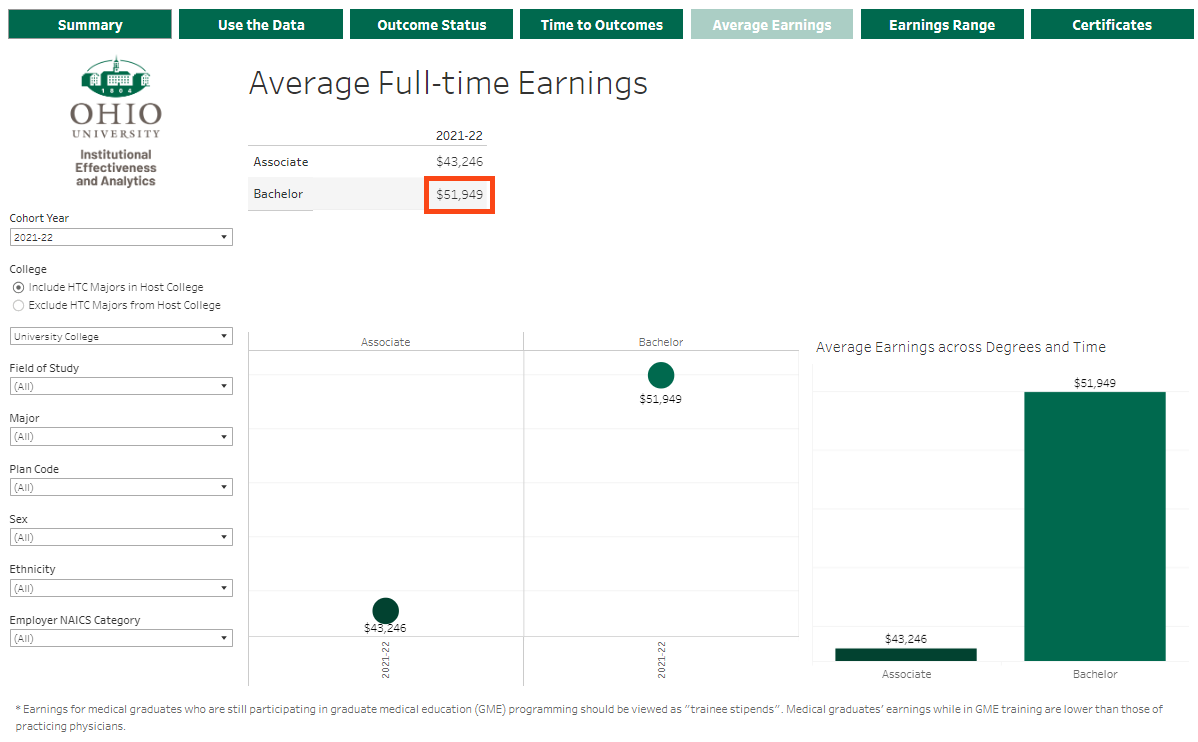This screenshot has height=742, width=1198.
Task: Expand the Major filter dropdown
Action: point(121,437)
